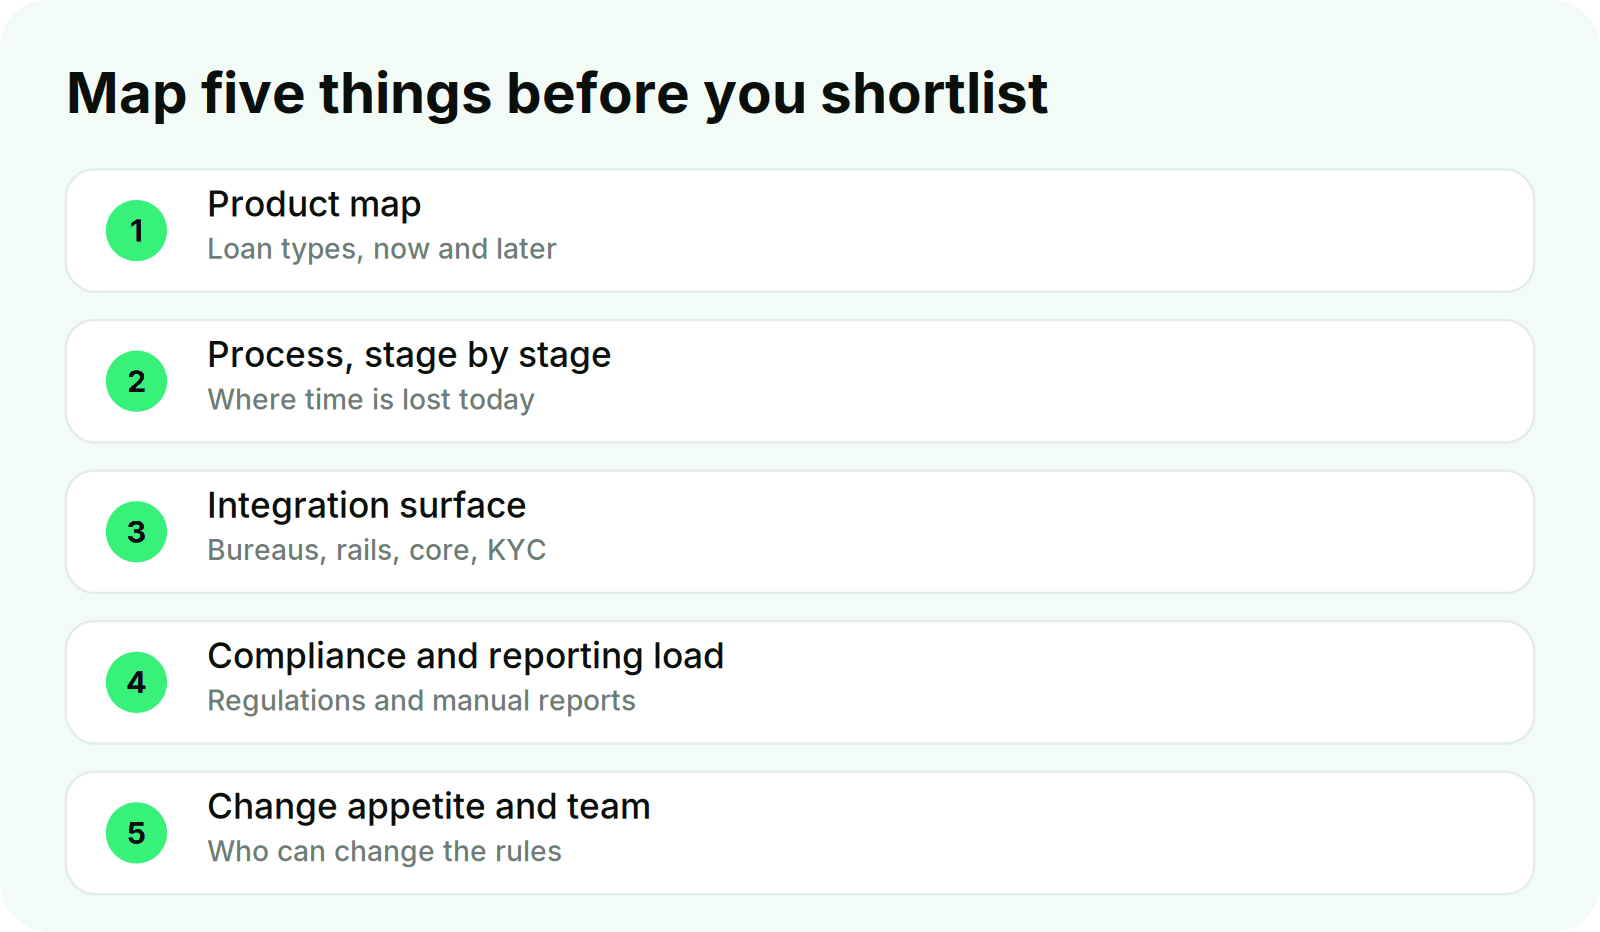This screenshot has width=1600, height=932.
Task: Click the green number 4 badge
Action: (136, 682)
